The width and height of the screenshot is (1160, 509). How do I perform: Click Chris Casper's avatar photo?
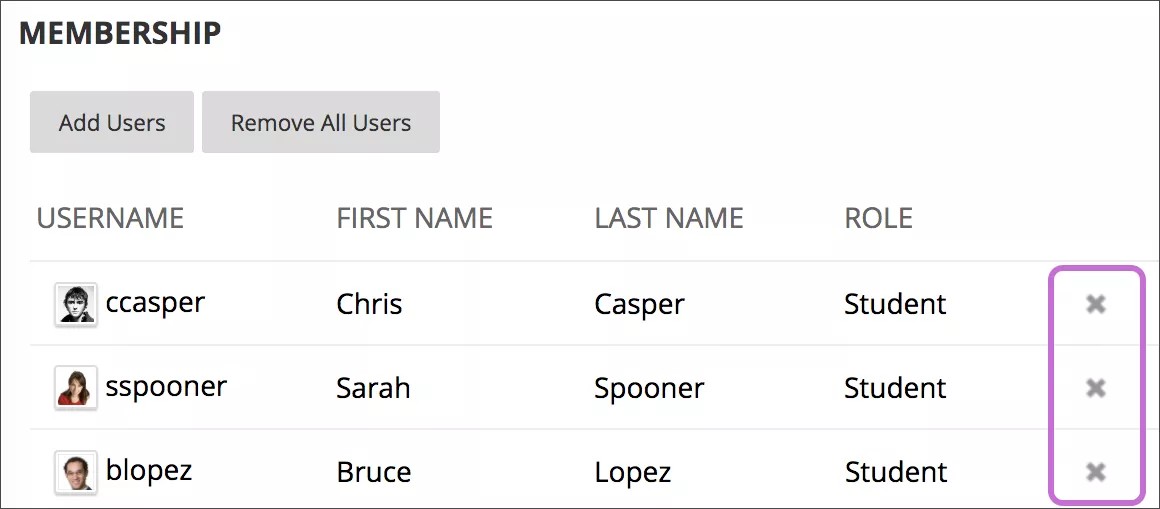[x=76, y=304]
